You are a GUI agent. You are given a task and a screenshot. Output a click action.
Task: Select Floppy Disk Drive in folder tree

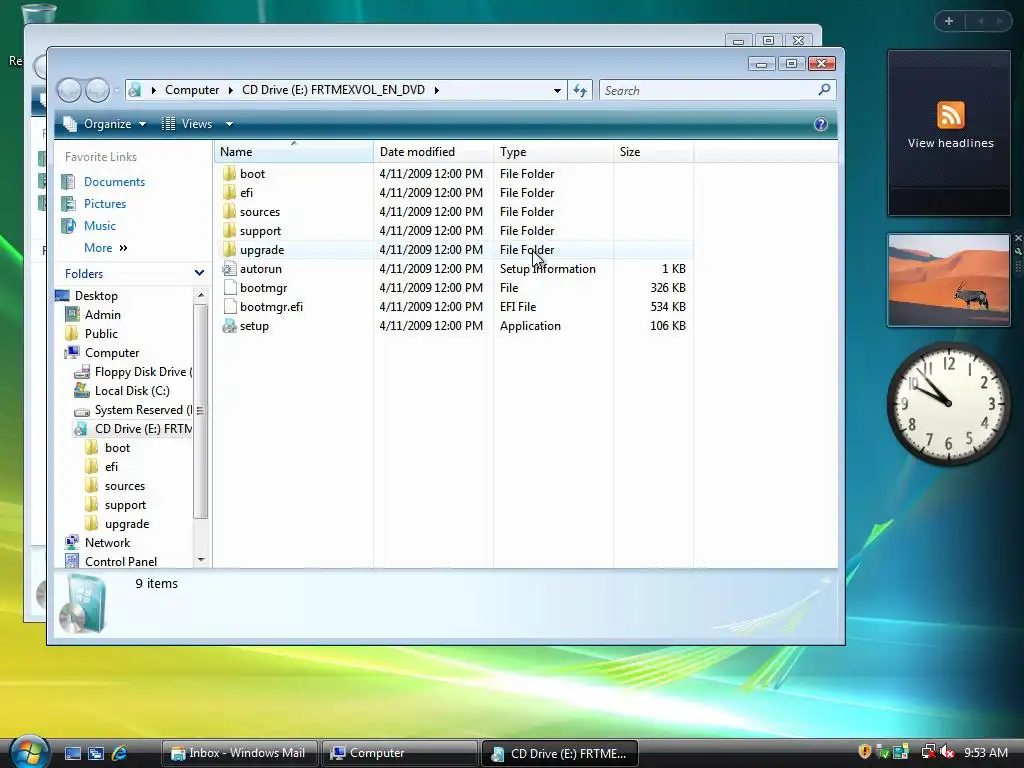[x=142, y=372]
